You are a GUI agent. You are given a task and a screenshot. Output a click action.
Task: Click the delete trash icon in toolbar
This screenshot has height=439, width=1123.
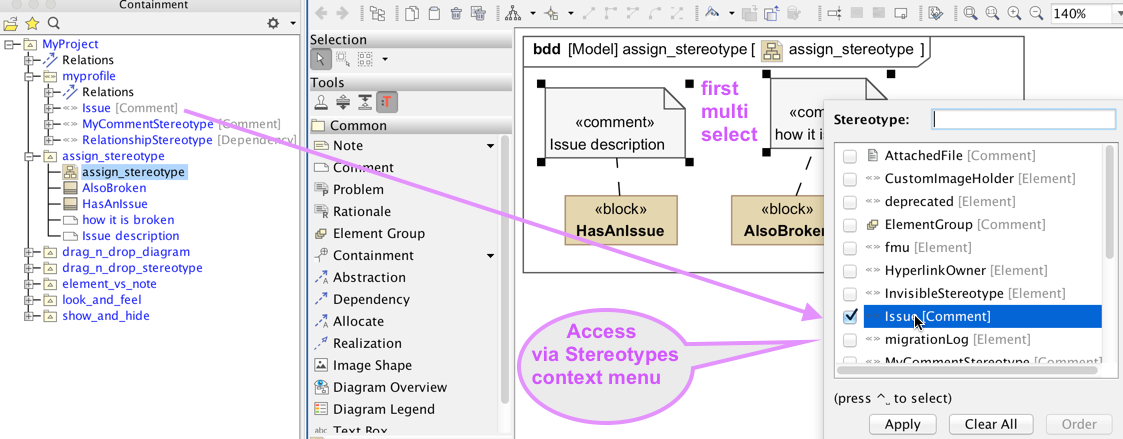click(456, 14)
